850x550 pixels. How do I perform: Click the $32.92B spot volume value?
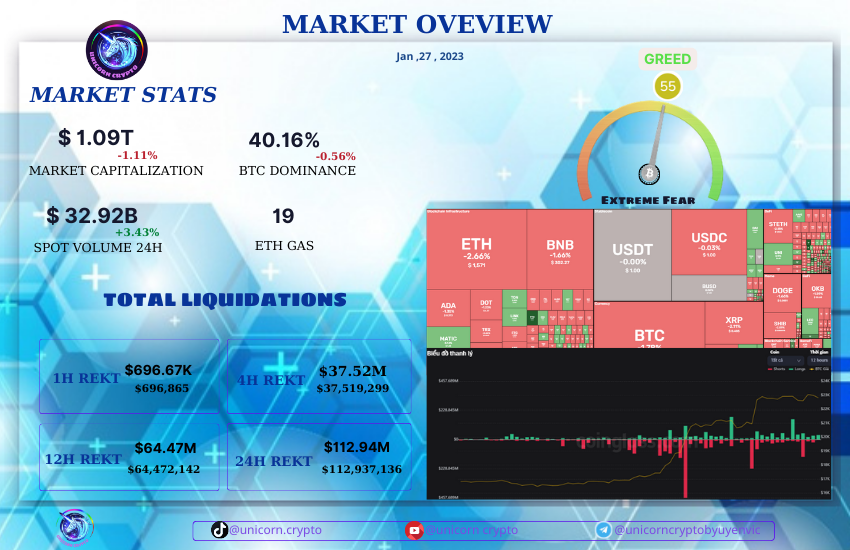(x=92, y=216)
